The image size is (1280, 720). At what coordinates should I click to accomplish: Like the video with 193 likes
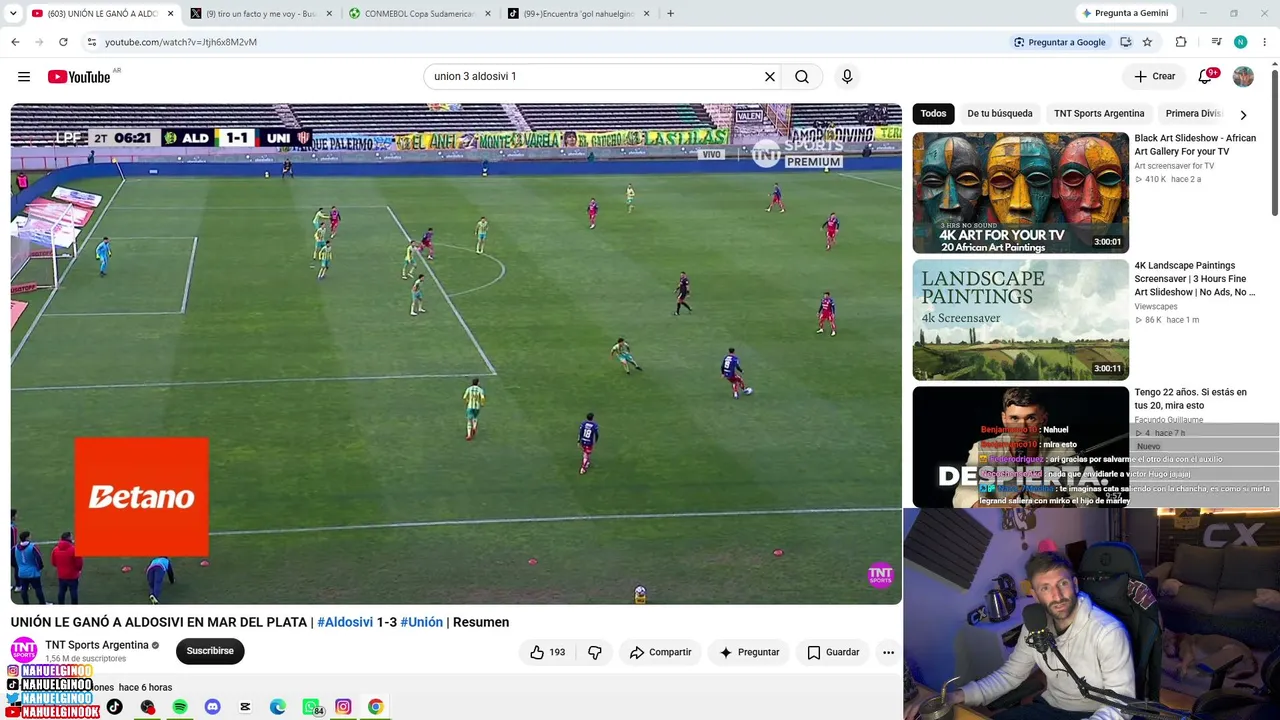548,652
